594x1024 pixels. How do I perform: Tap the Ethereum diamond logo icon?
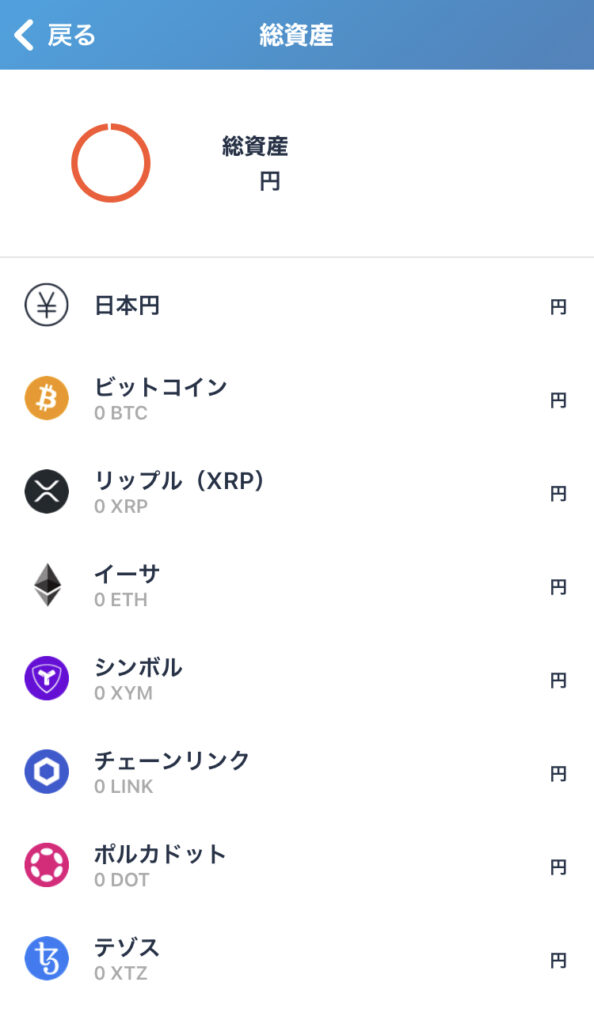coord(47,585)
